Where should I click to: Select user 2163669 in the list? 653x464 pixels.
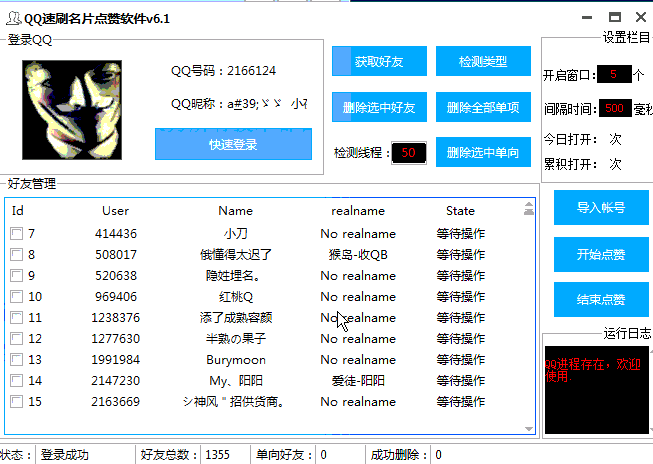[x=116, y=402]
